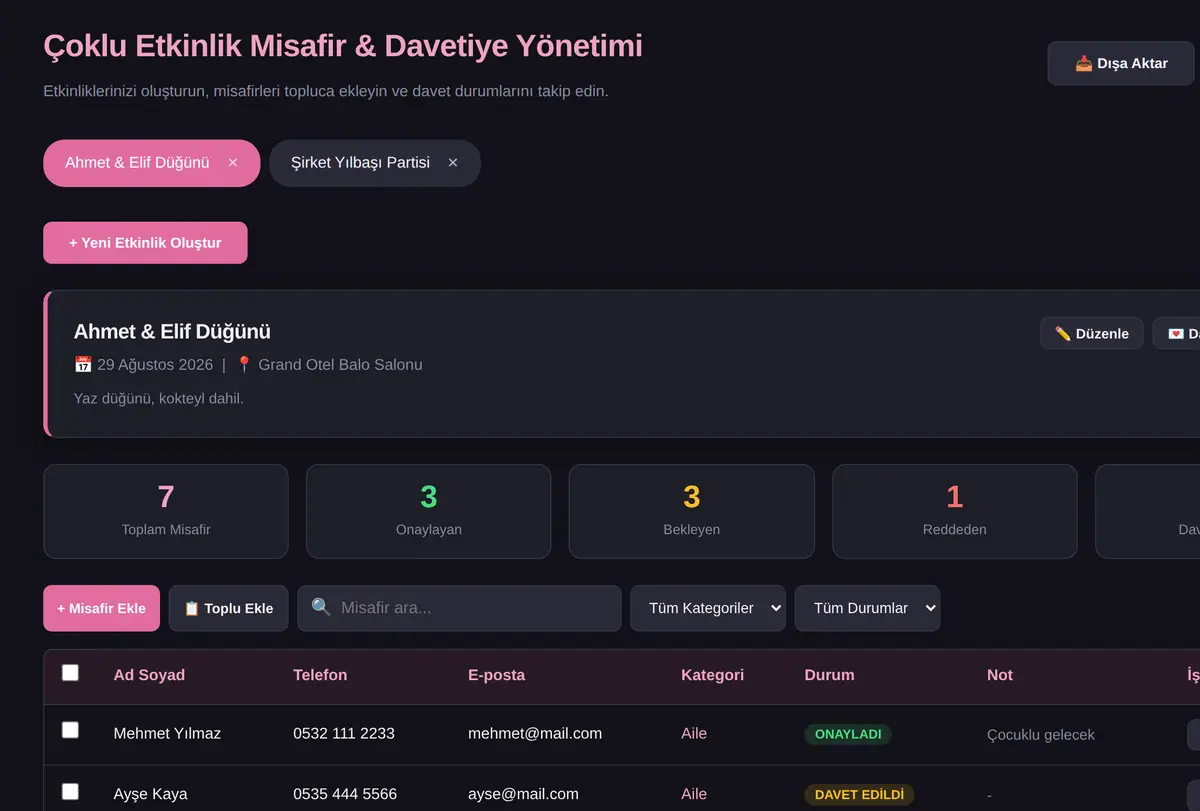Create a new event with Yeni Etkinlik Oluştur
The image size is (1200, 811).
click(x=145, y=243)
